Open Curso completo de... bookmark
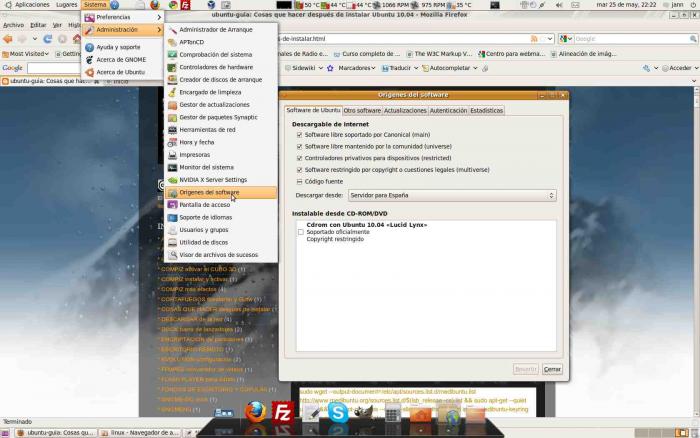Viewport: 700px width, 438px height. click(367, 54)
